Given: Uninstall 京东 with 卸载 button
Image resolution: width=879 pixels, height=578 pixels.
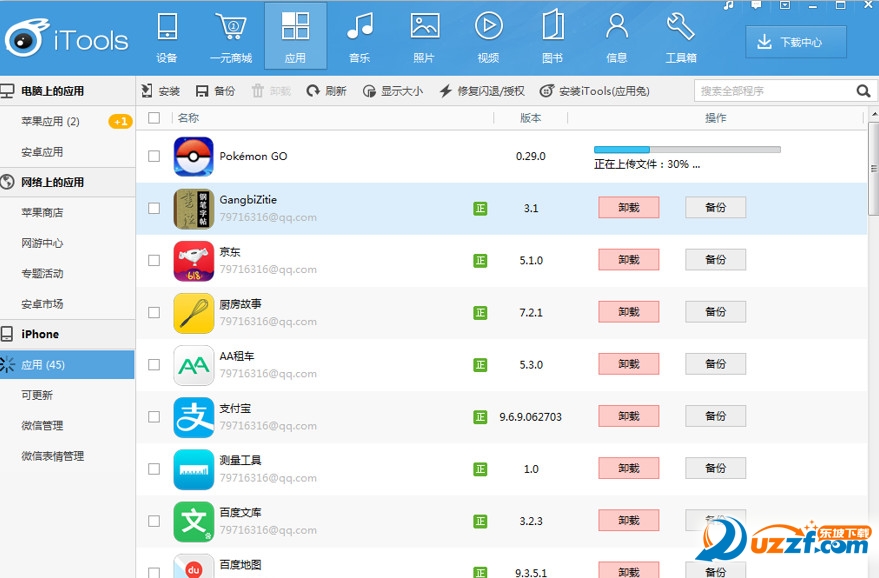Looking at the screenshot, I should 629,260.
